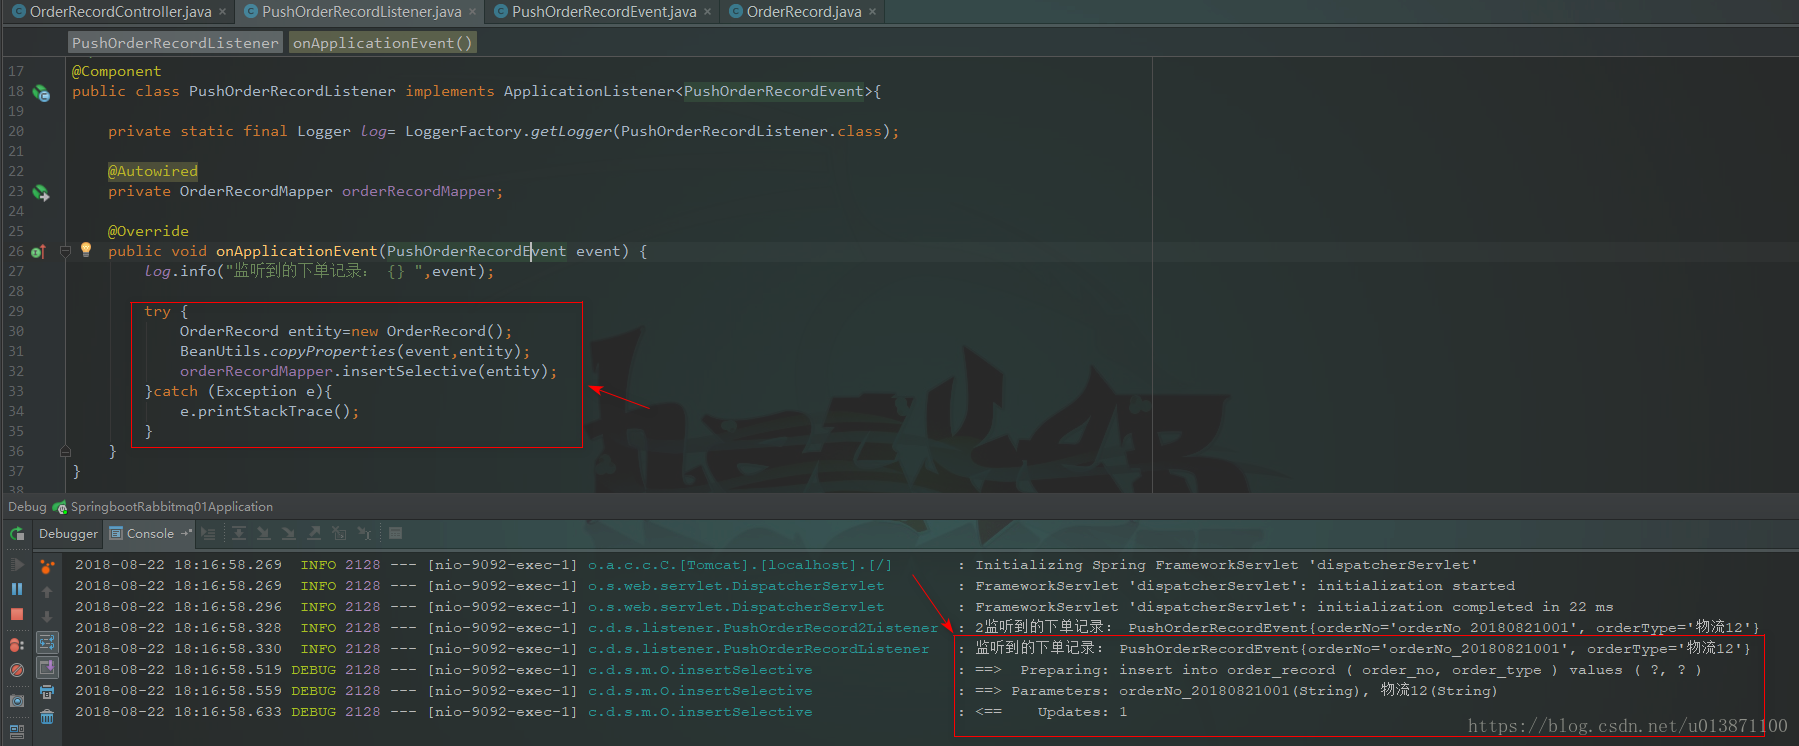Toggle Mute Breakpoints in debug sidebar

17,670
